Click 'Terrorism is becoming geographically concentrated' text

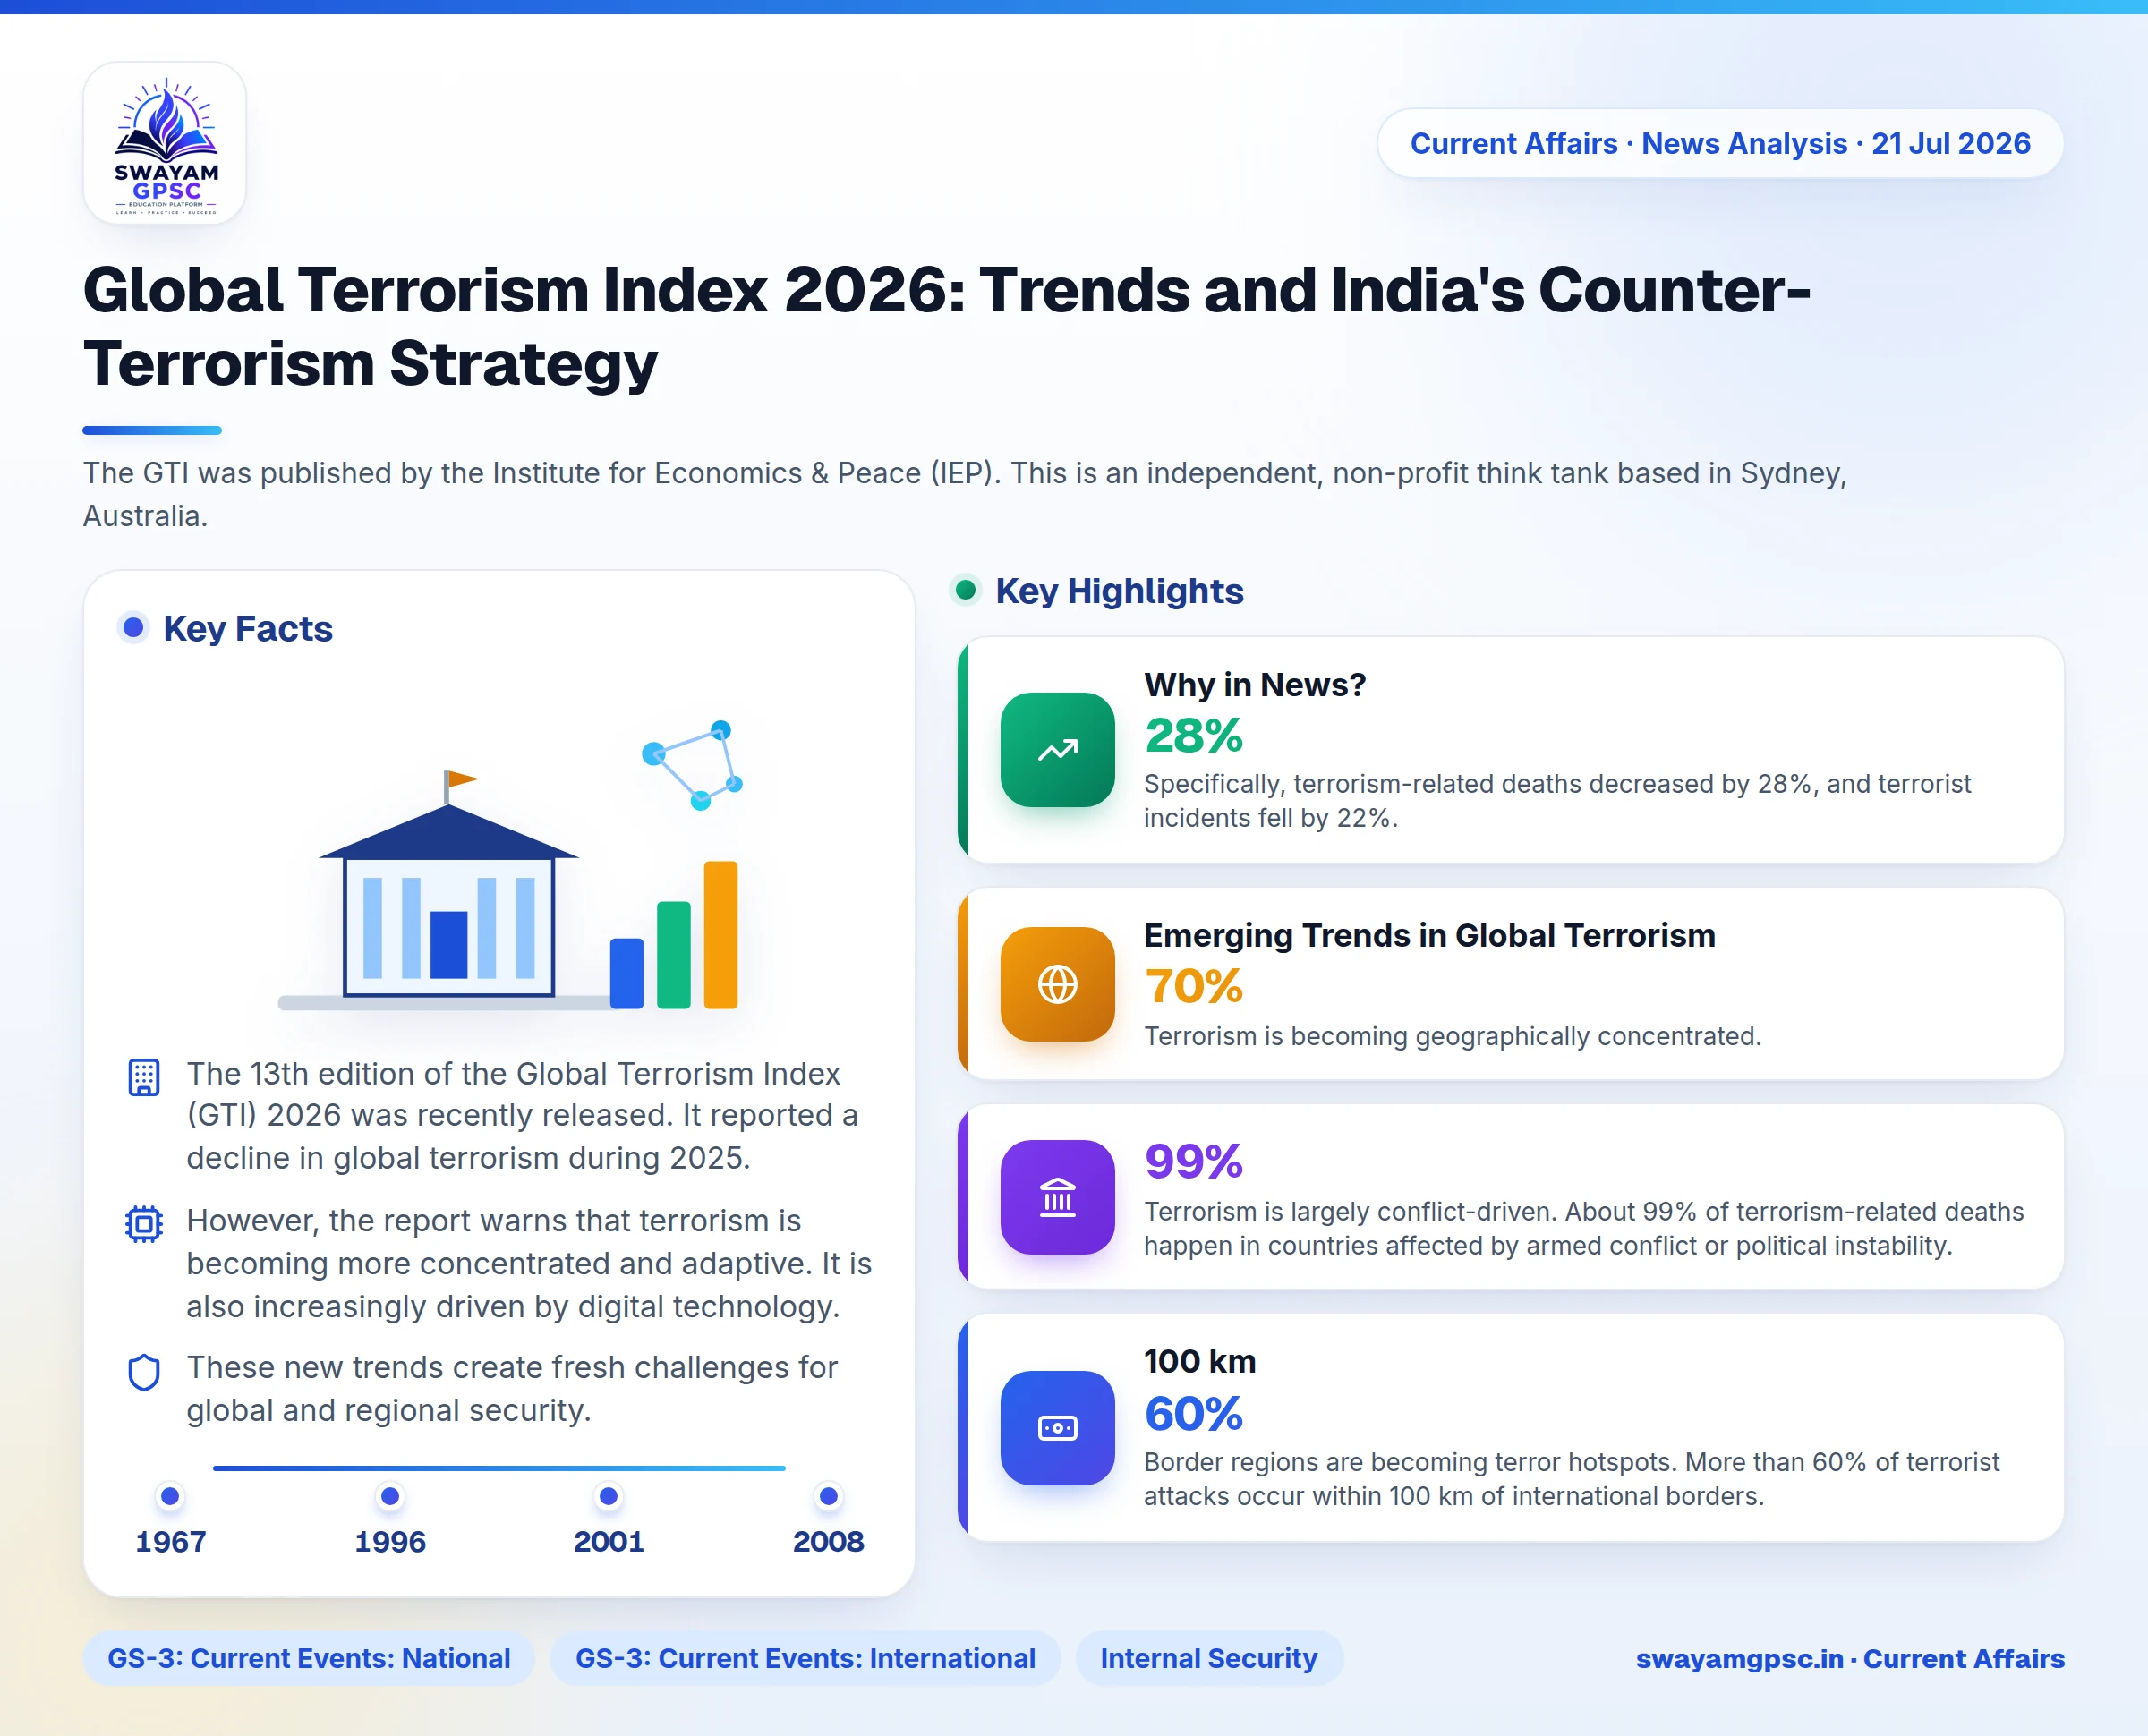coord(1453,1036)
